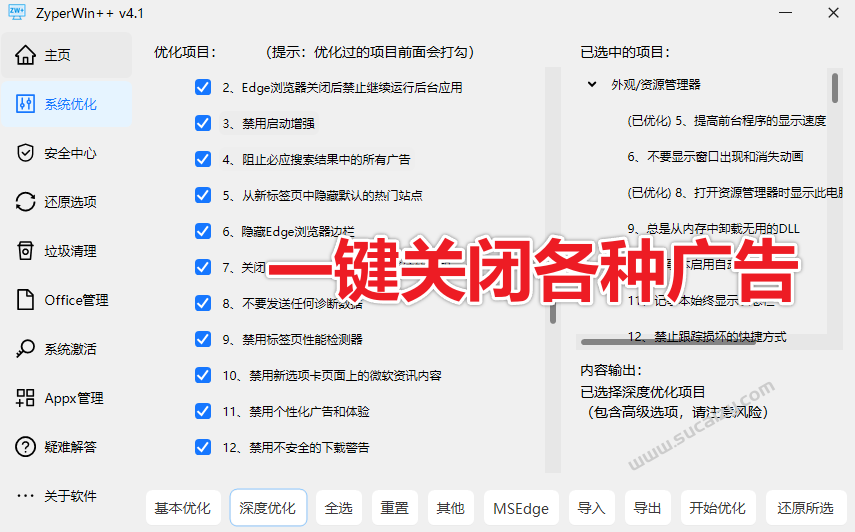Select 不要显示窗口出现和消失动画 in selected list
The image size is (855, 532).
pos(715,157)
